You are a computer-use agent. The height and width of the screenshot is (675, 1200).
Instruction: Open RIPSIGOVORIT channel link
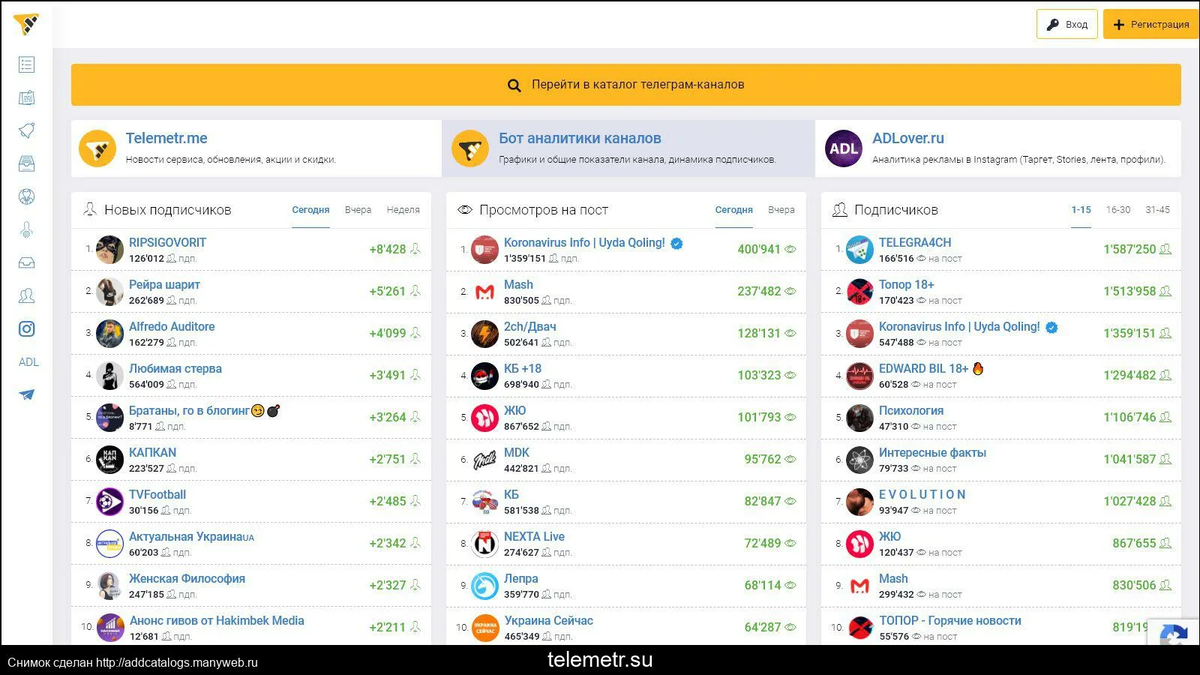point(168,243)
